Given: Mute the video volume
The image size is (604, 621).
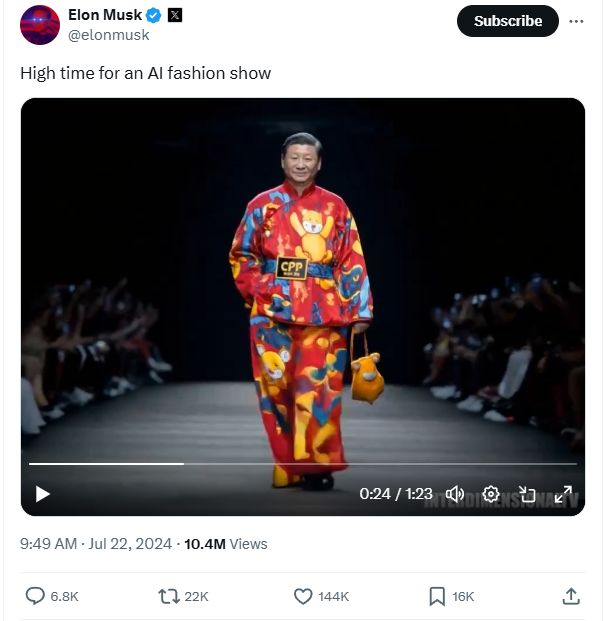Looking at the screenshot, I should coord(455,494).
